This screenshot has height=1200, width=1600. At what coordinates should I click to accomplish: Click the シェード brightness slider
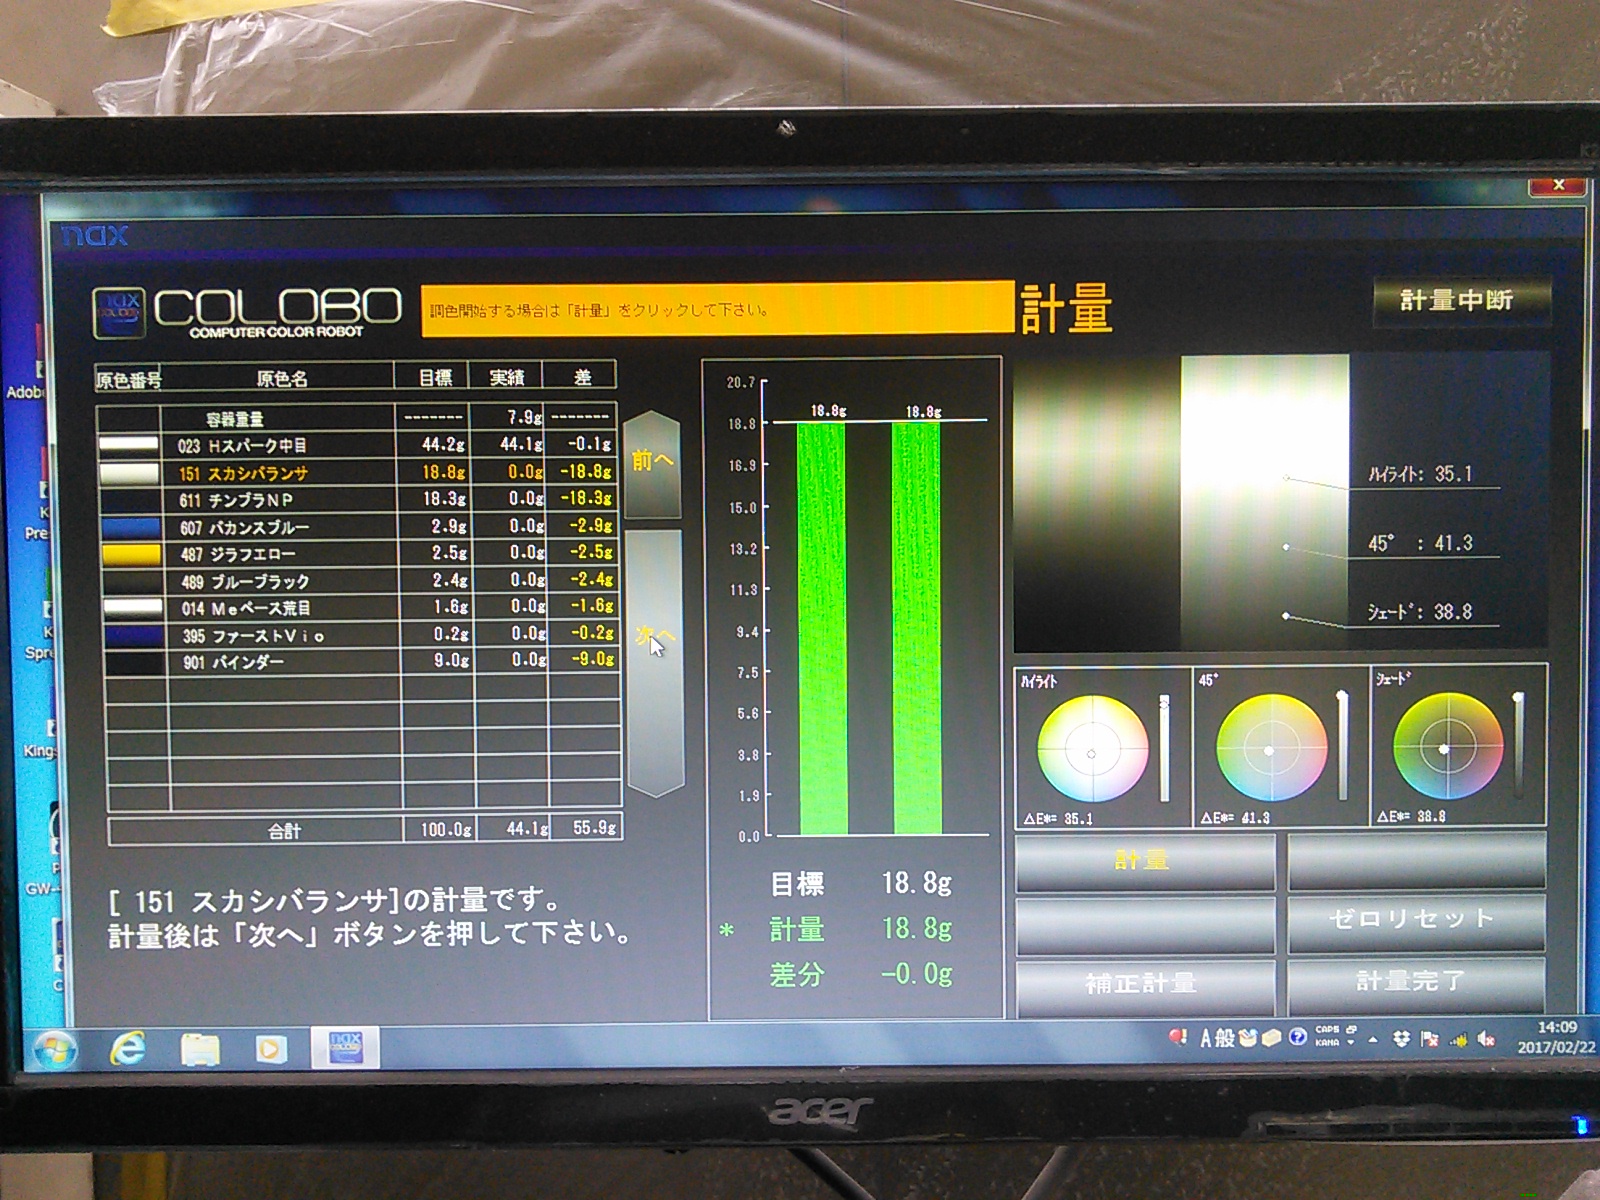point(1519,745)
